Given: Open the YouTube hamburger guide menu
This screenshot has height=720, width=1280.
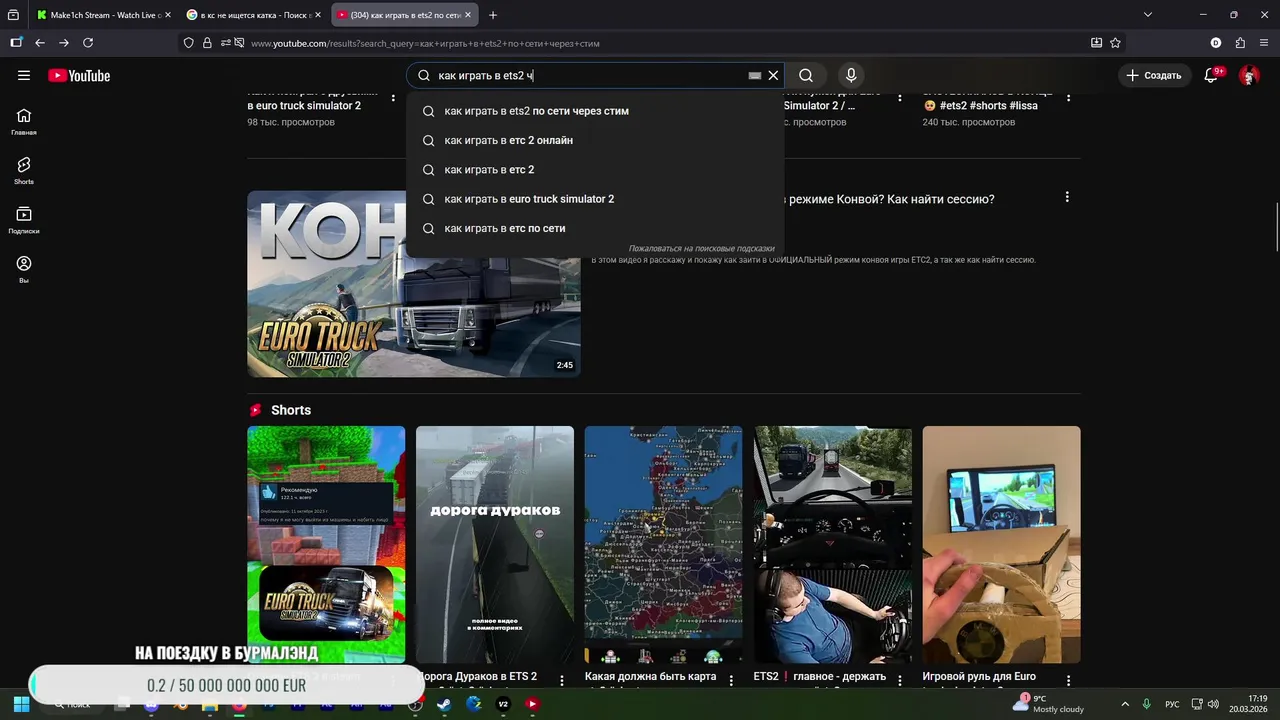Looking at the screenshot, I should [24, 75].
